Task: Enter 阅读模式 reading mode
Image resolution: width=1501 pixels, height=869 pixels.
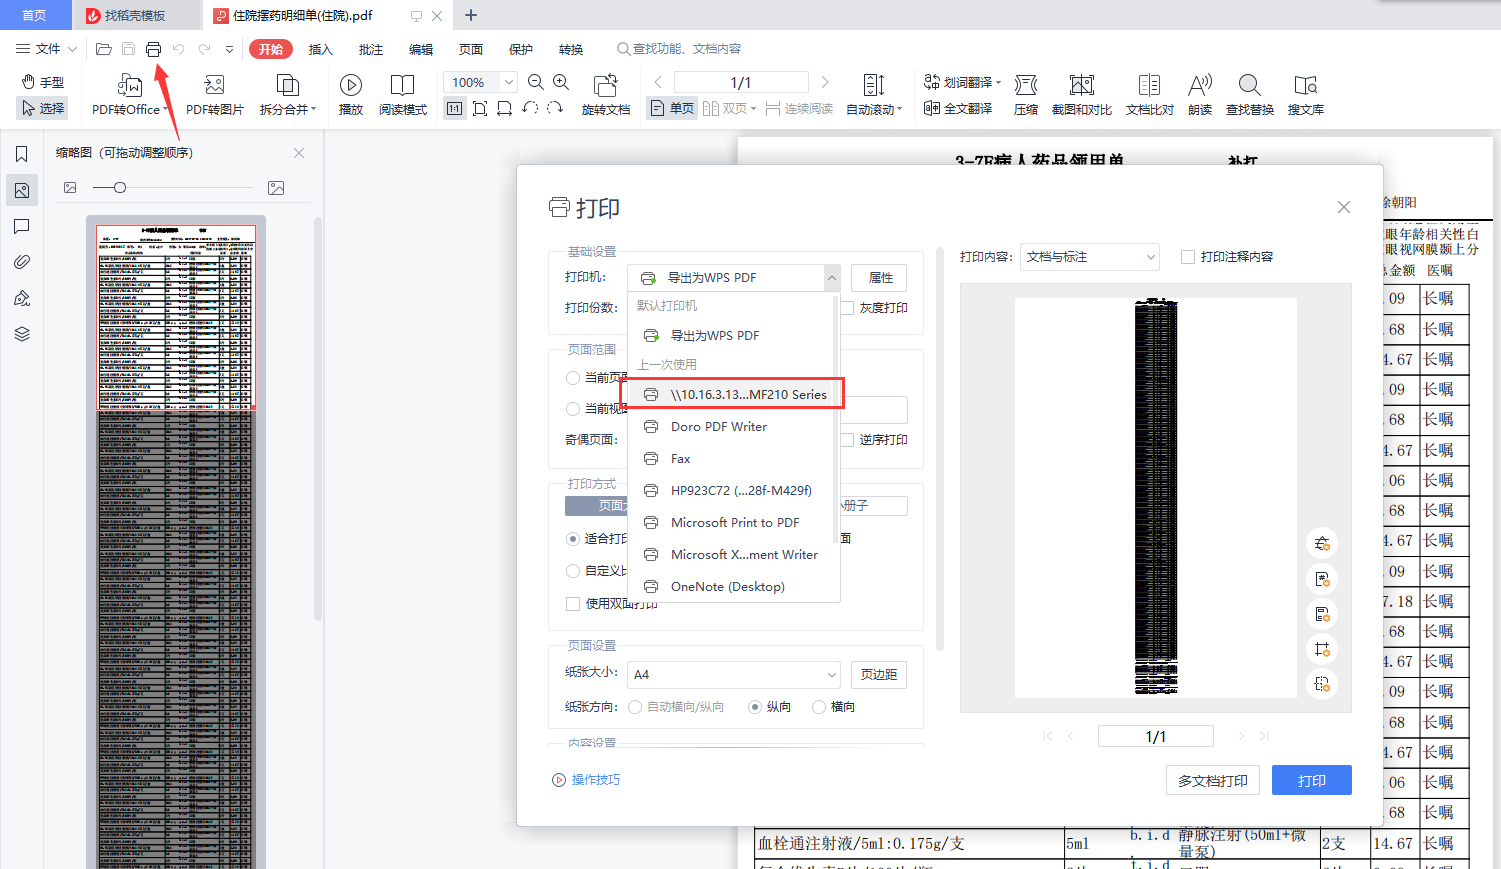Action: click(403, 94)
